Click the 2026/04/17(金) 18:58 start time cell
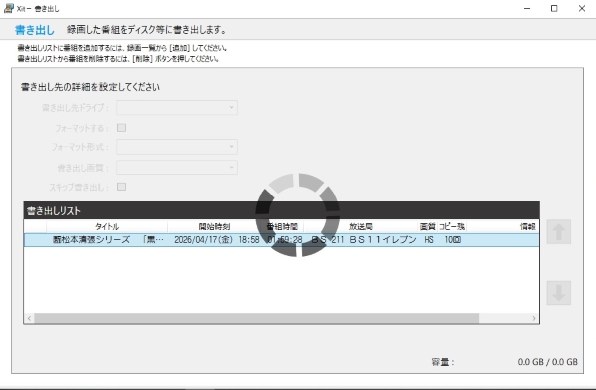The image size is (596, 390). pyautogui.click(x=217, y=240)
